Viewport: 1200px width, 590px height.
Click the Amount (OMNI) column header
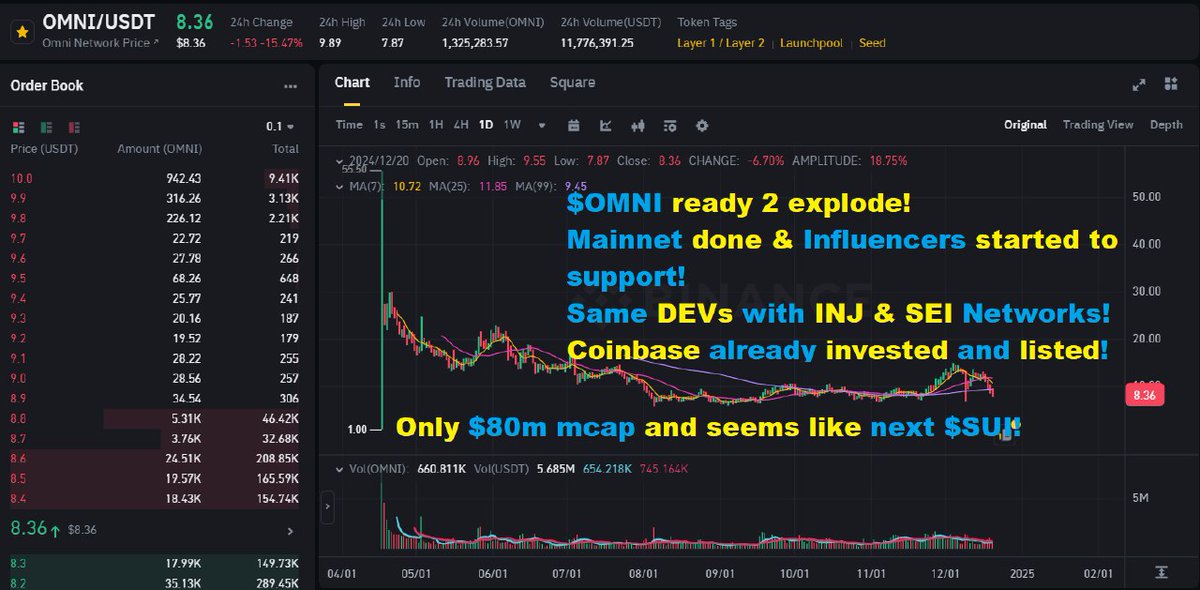[x=160, y=149]
